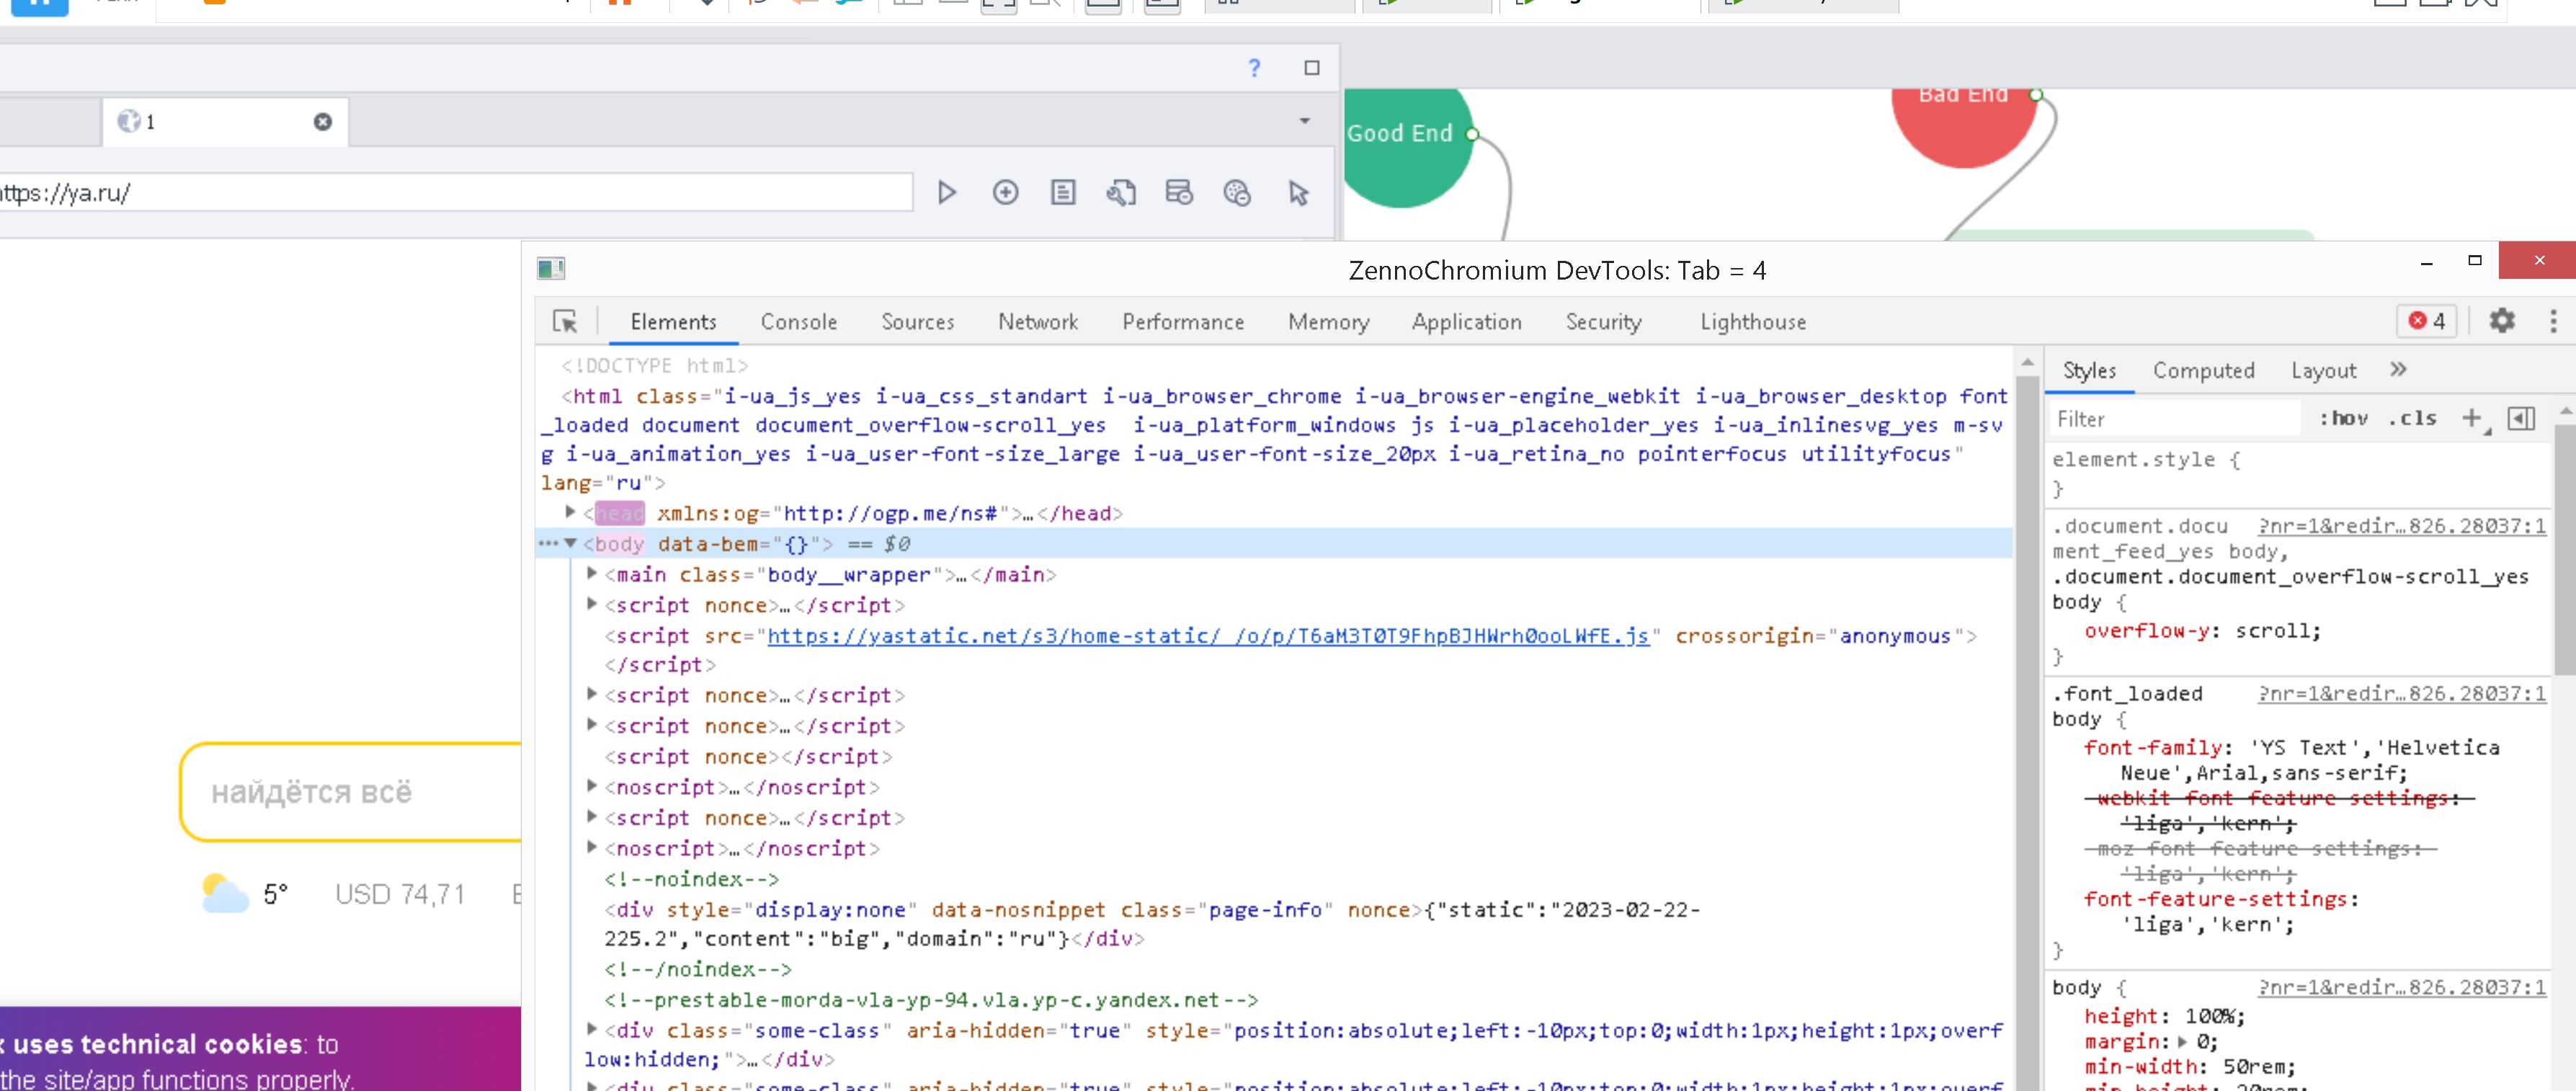Open the Performance tab
Screen dimensions: 2576x1091
(x=1183, y=322)
